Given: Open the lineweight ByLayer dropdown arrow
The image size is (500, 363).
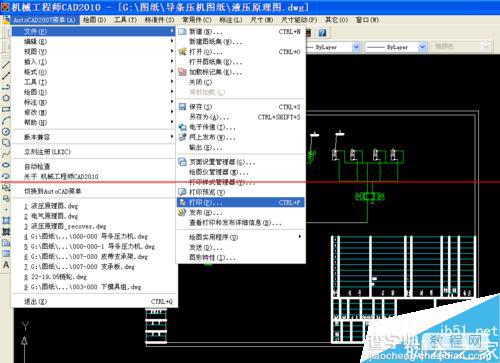Looking at the screenshot, I should 422,47.
